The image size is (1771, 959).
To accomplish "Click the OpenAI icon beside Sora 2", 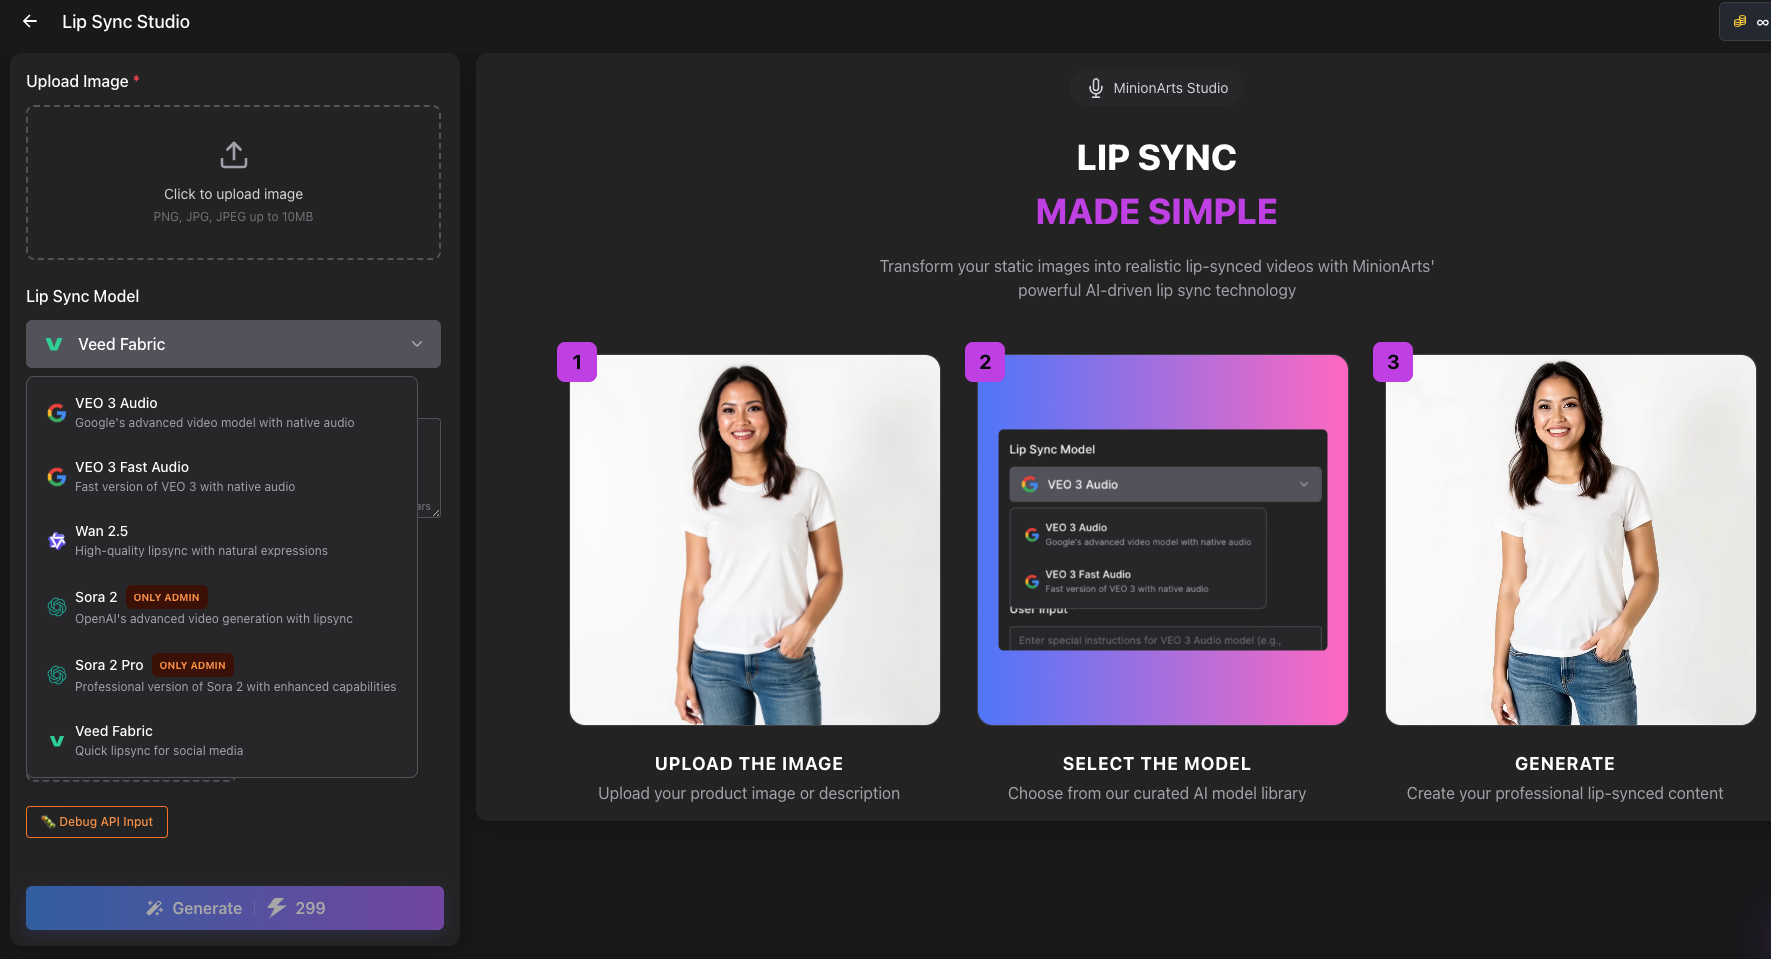I will (56, 606).
